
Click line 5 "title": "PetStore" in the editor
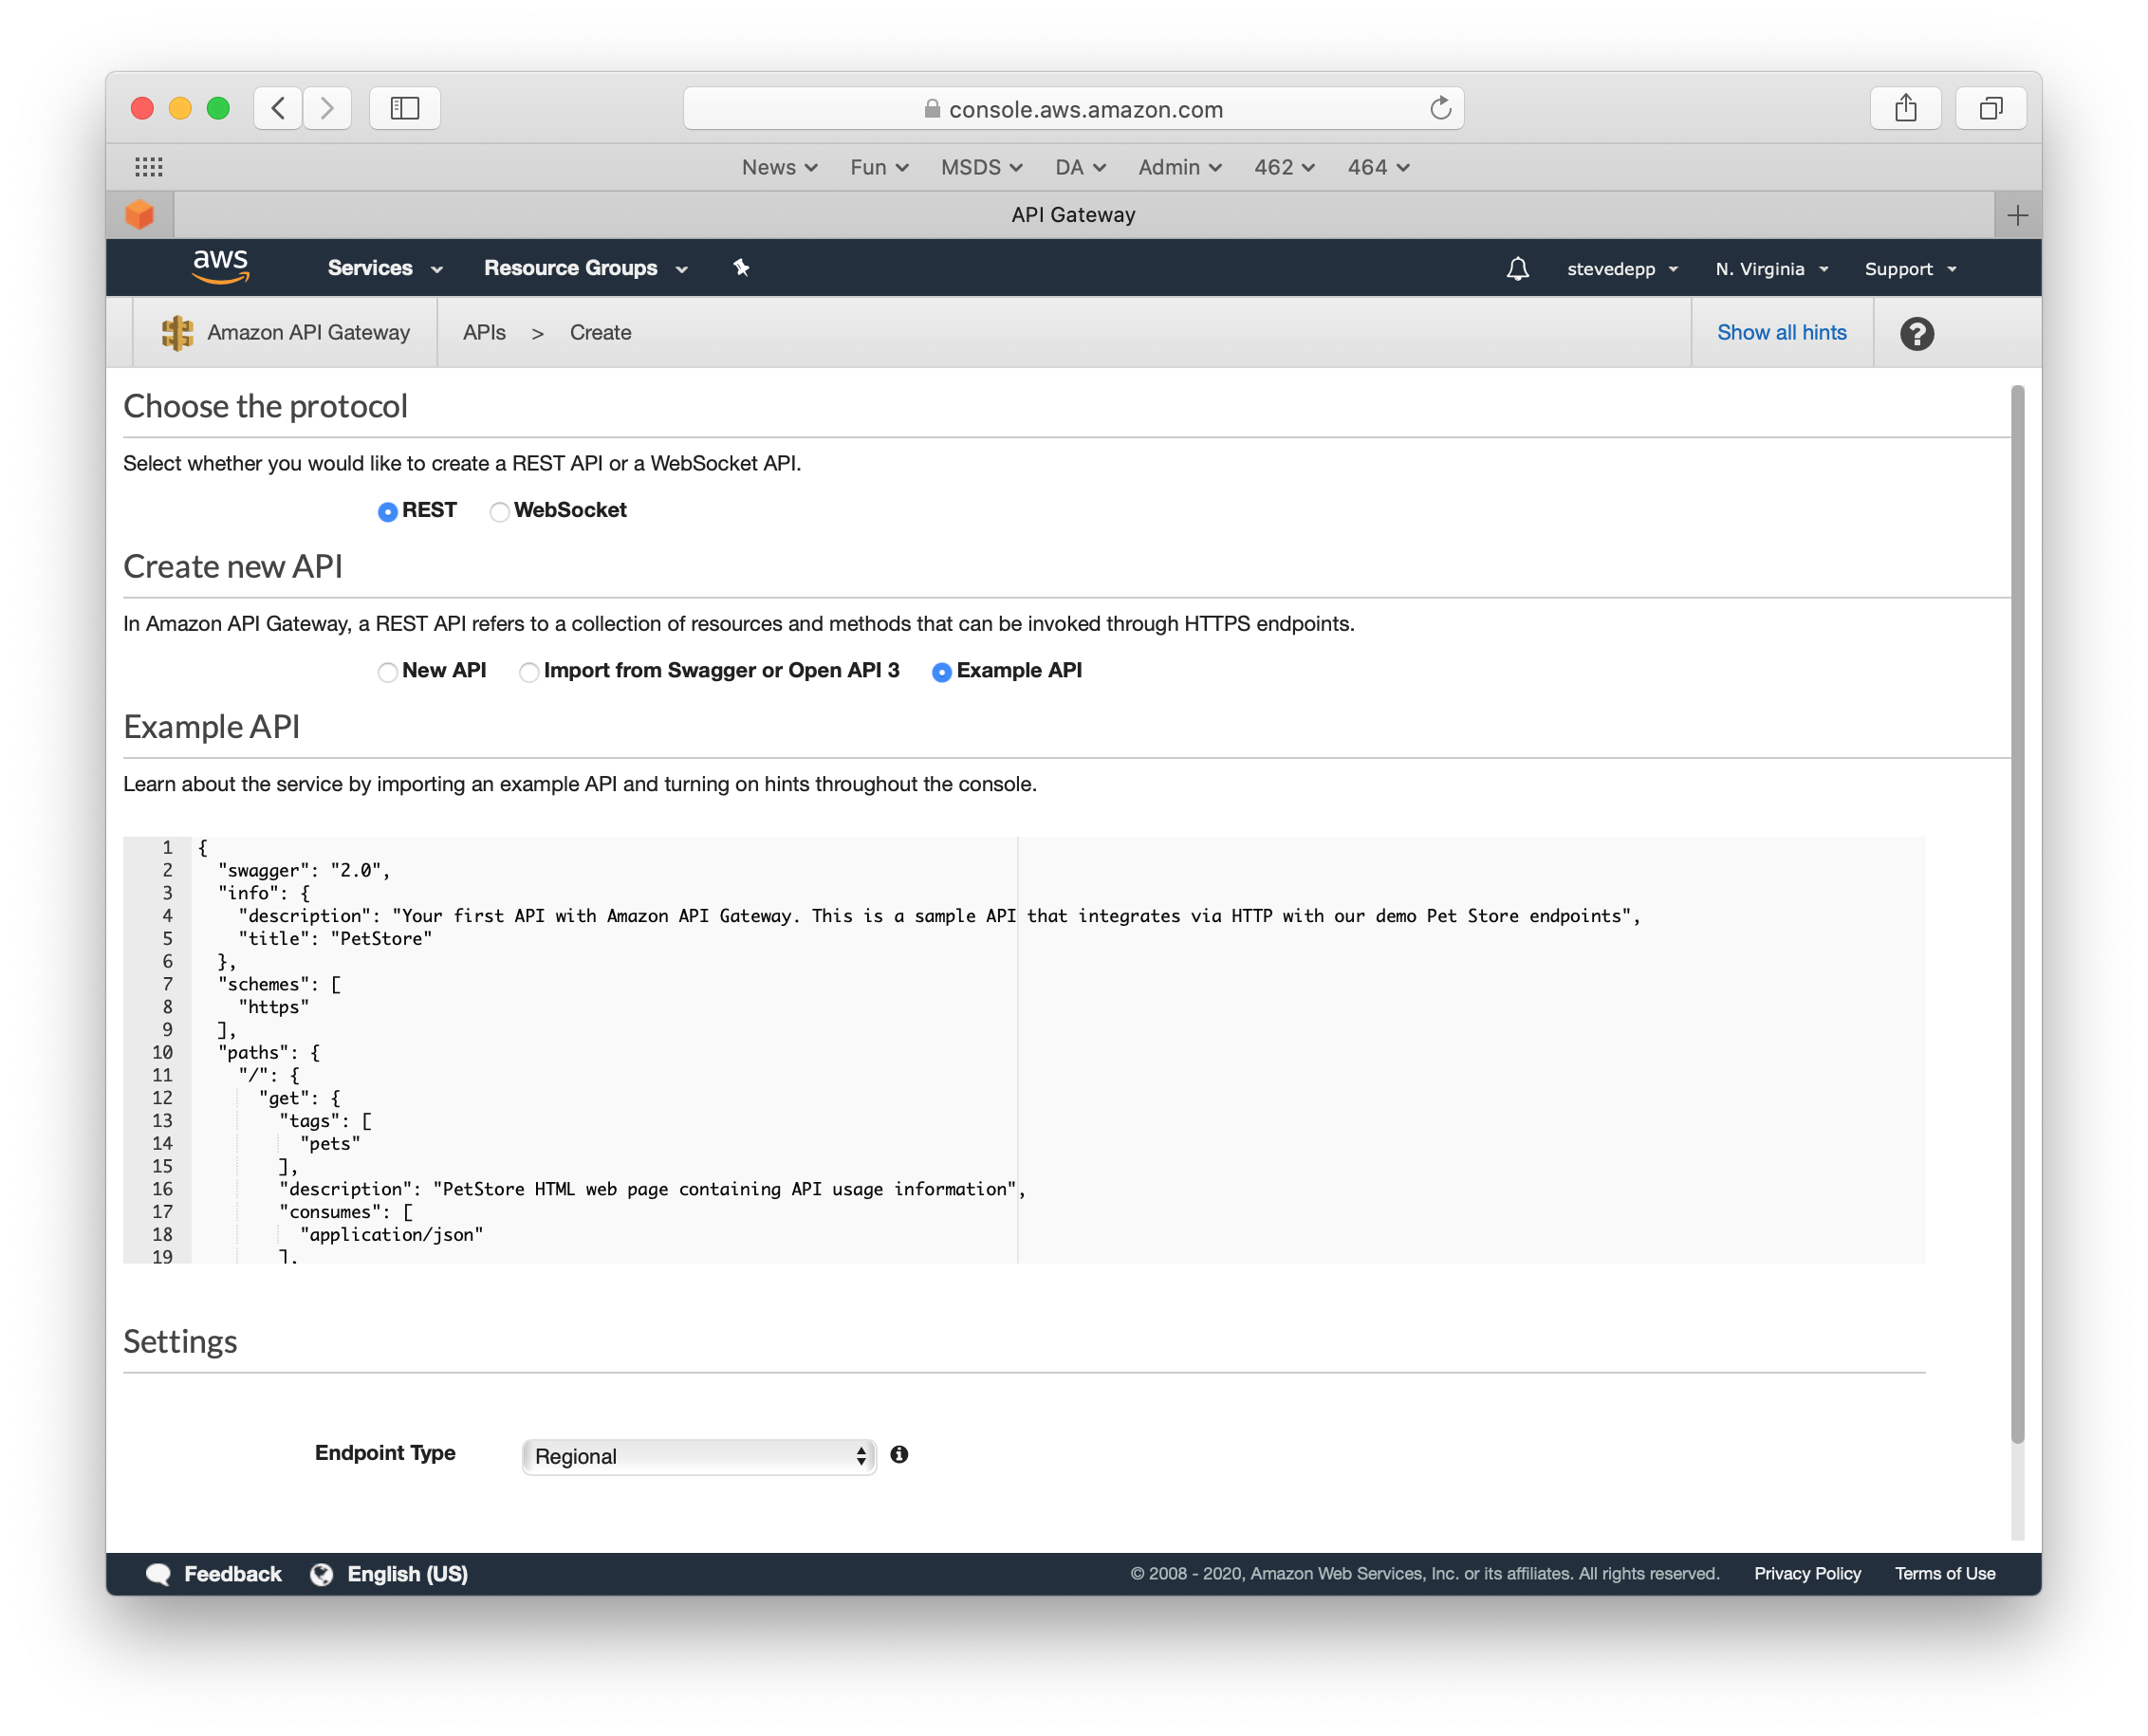[335, 938]
